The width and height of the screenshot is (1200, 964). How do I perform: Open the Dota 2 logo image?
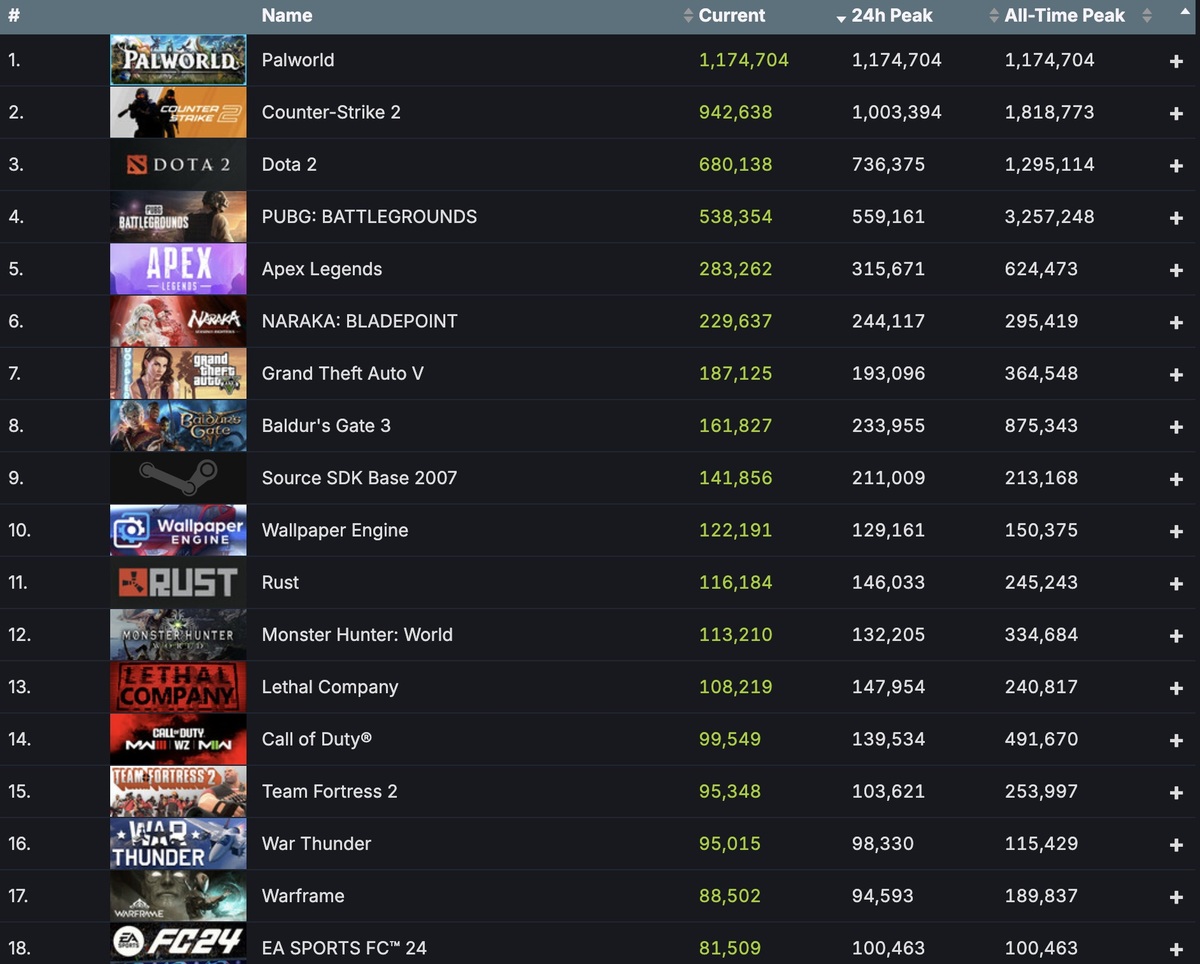pyautogui.click(x=178, y=165)
